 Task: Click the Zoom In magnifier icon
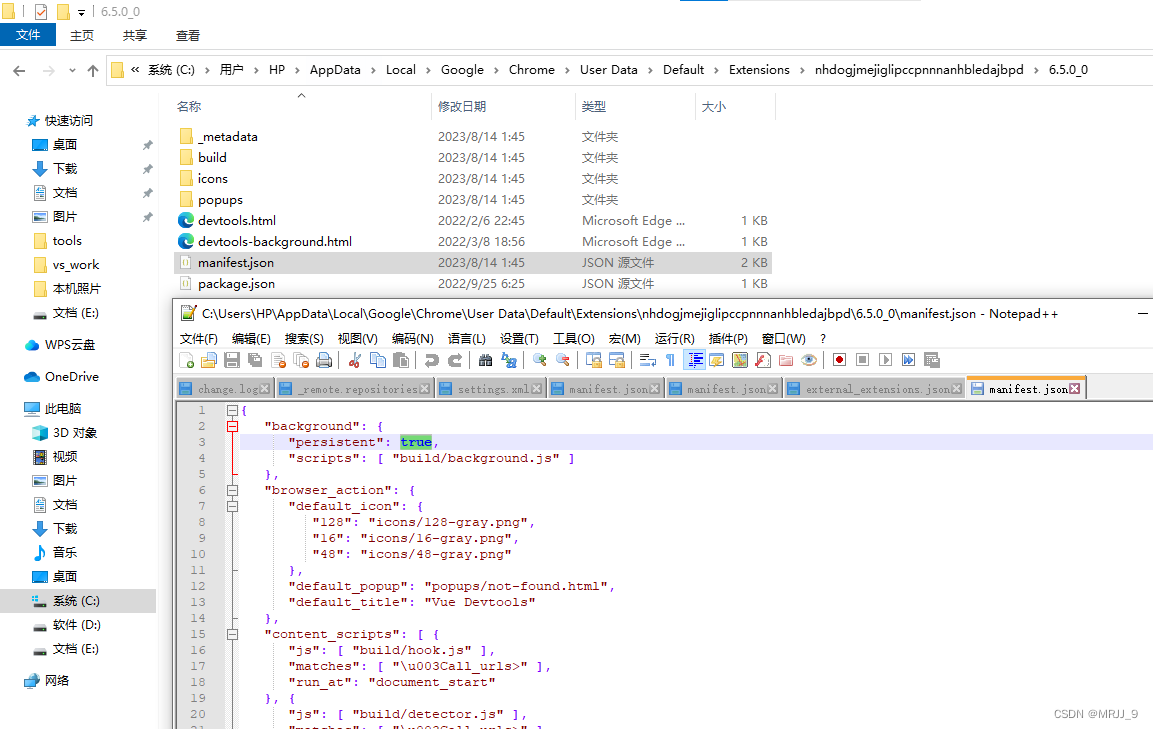coord(540,360)
